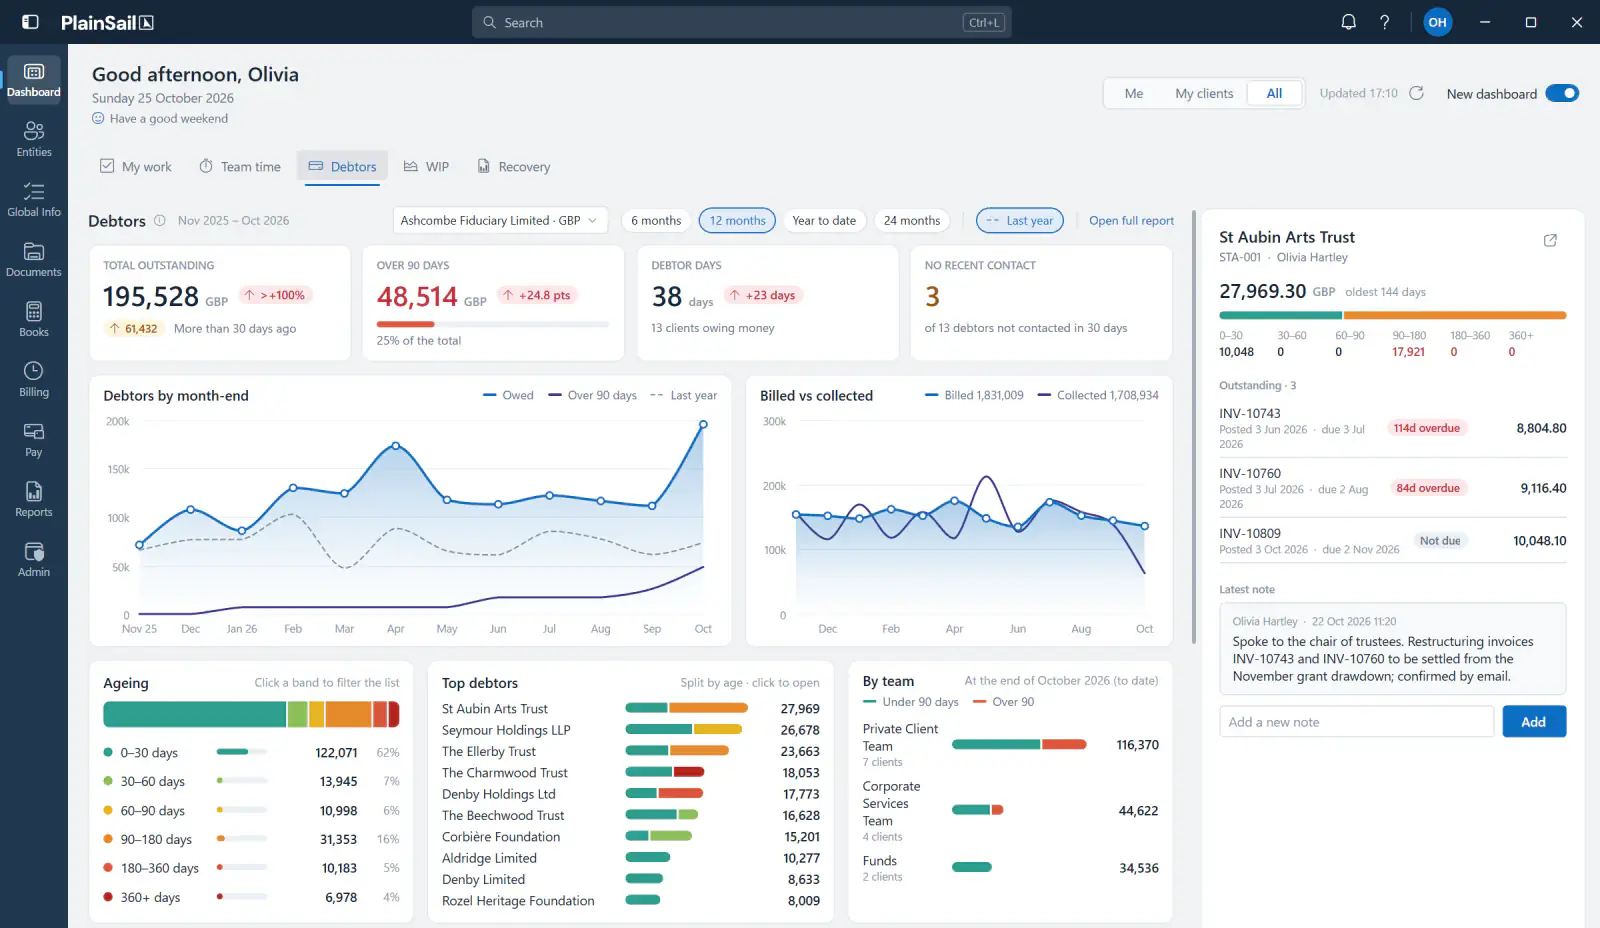1600x928 pixels.
Task: Select the 24 months period chip
Action: click(912, 220)
